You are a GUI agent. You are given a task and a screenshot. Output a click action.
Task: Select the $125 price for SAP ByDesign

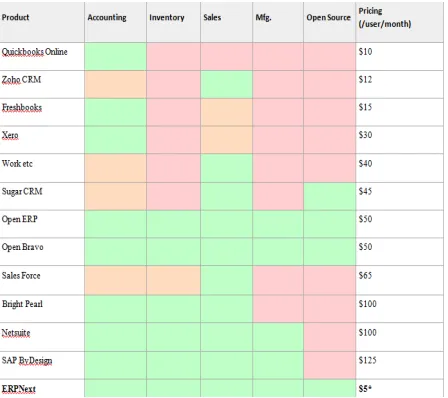pyautogui.click(x=368, y=360)
